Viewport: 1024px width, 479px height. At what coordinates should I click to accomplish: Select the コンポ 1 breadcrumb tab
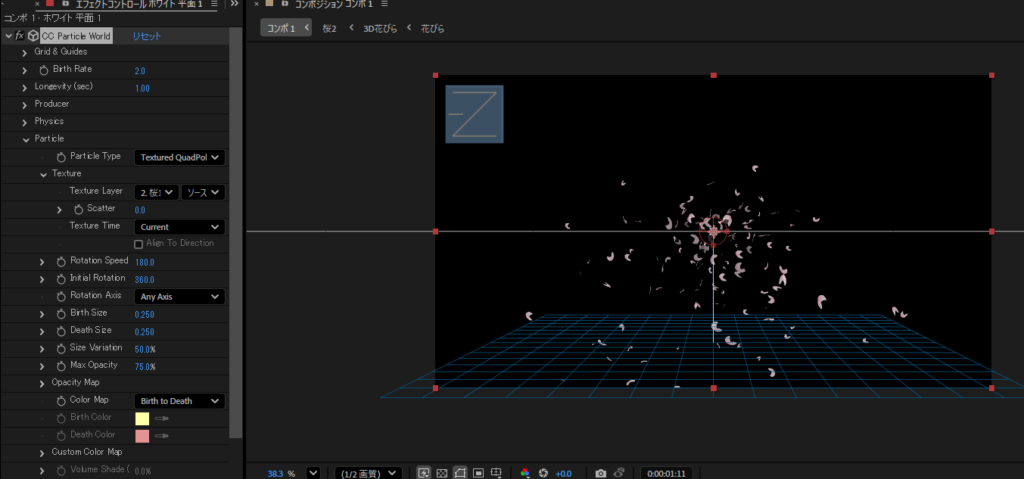(x=280, y=28)
